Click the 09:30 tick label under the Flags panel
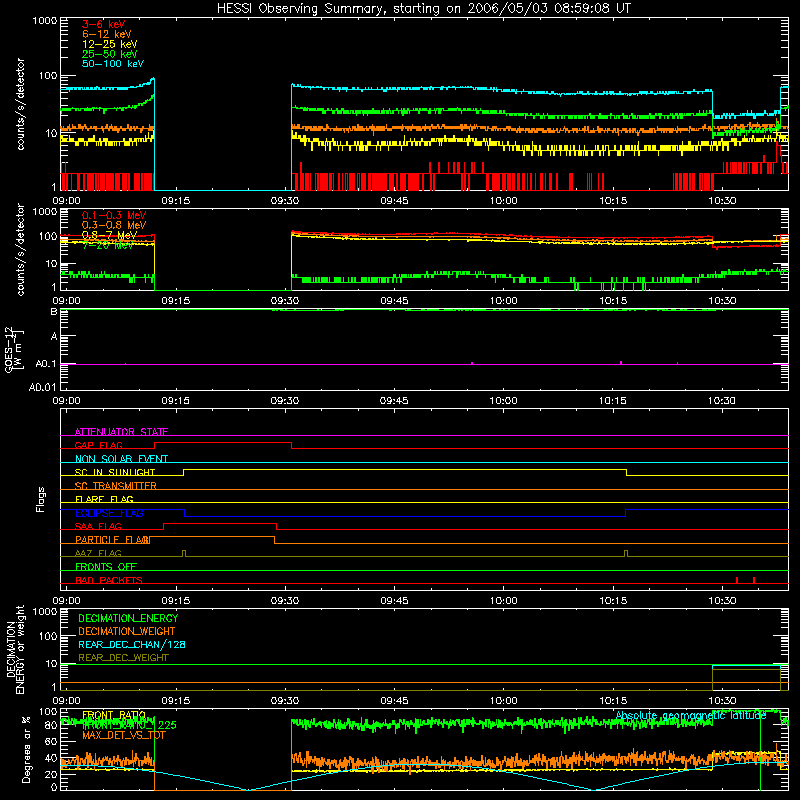The width and height of the screenshot is (800, 800). [285, 601]
